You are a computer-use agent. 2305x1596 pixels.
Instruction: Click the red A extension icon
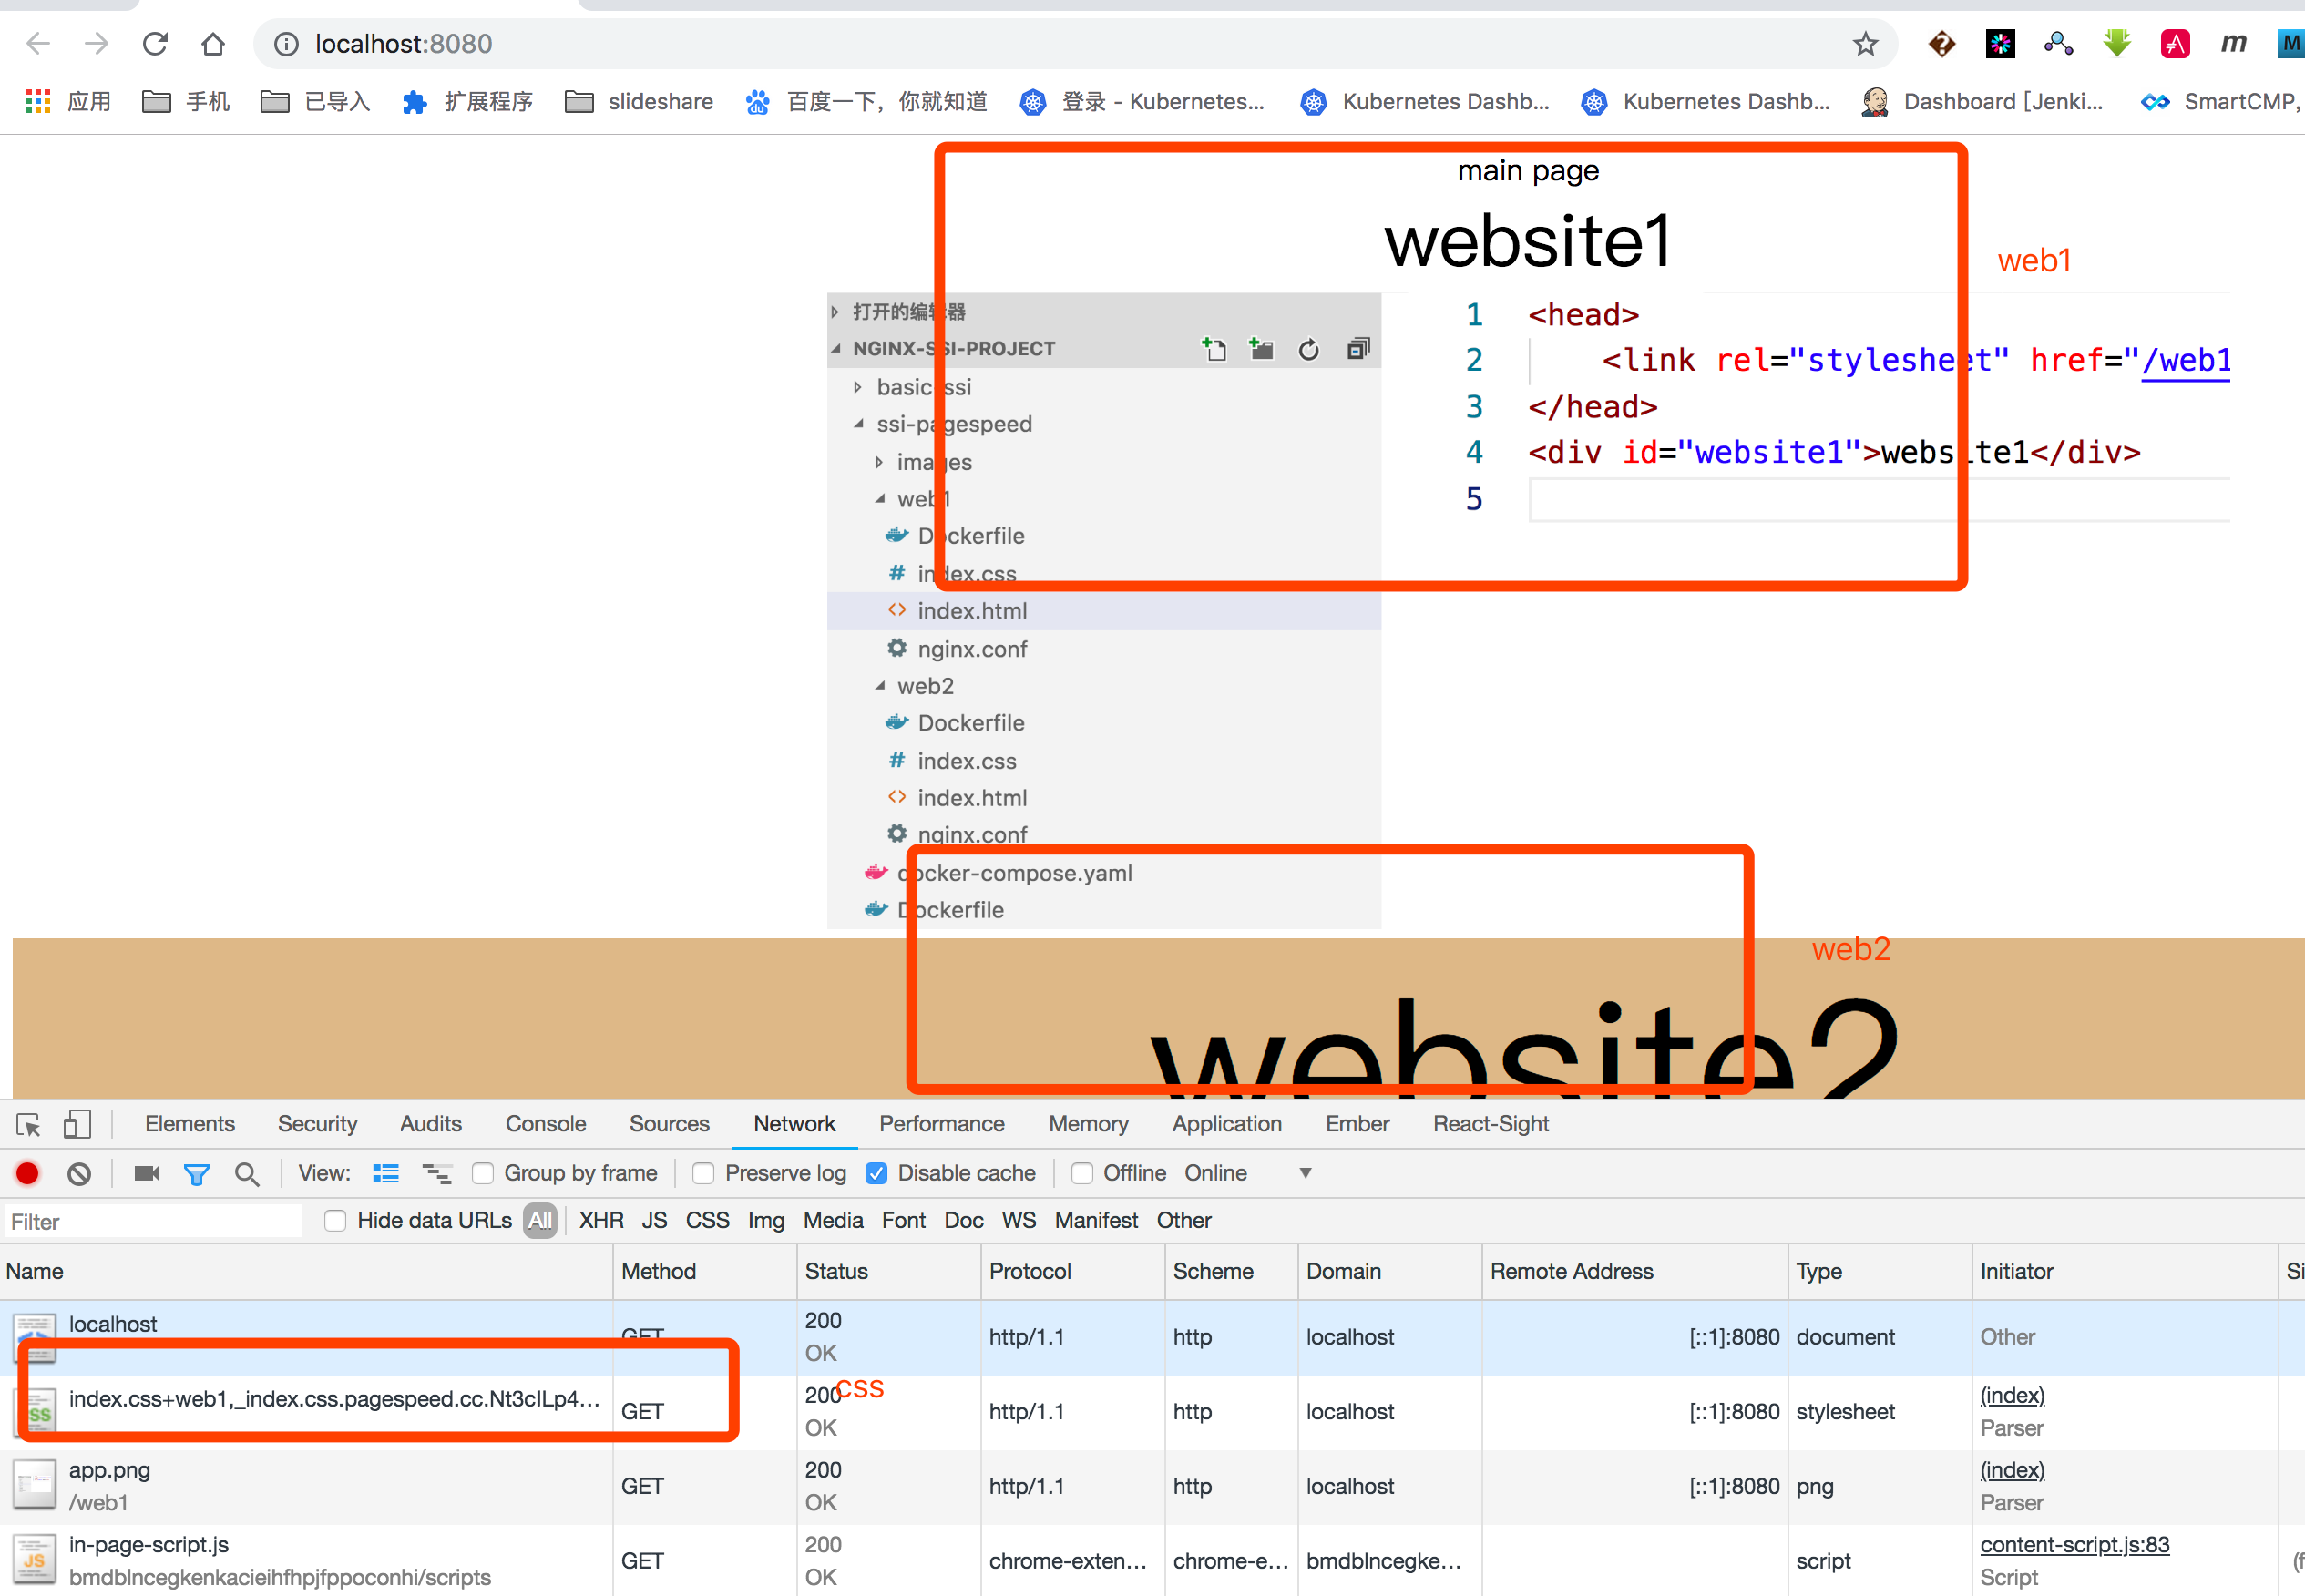[2175, 44]
